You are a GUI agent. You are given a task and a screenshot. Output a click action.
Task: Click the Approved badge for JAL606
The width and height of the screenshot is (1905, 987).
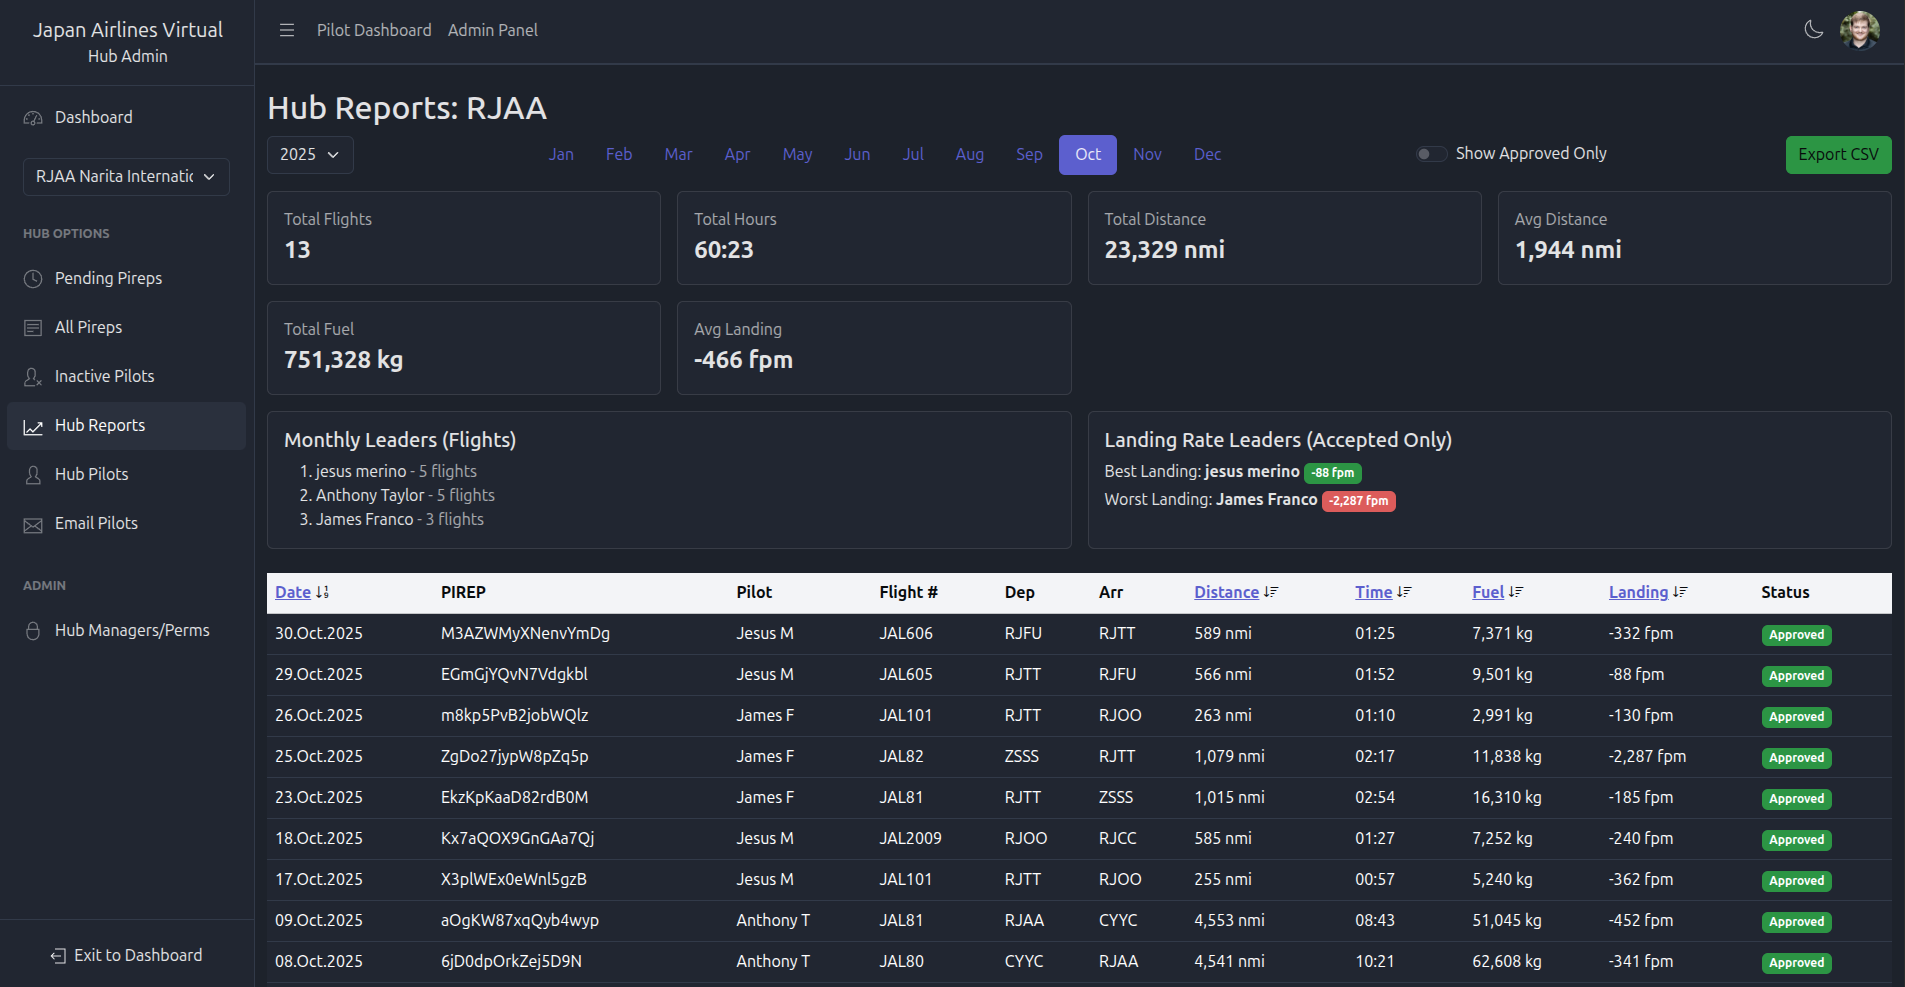point(1796,635)
